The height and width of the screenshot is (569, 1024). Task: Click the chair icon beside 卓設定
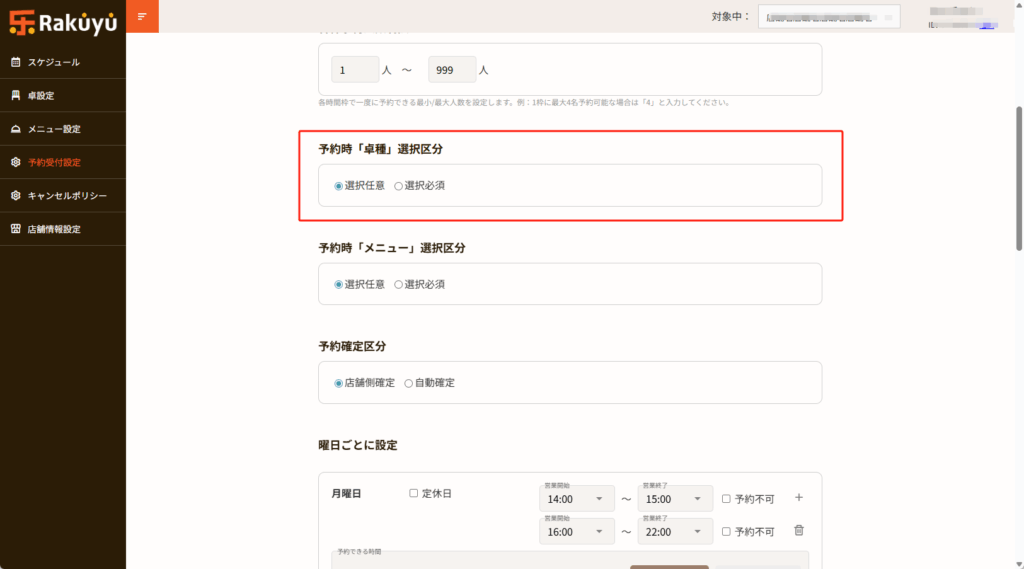click(x=15, y=96)
